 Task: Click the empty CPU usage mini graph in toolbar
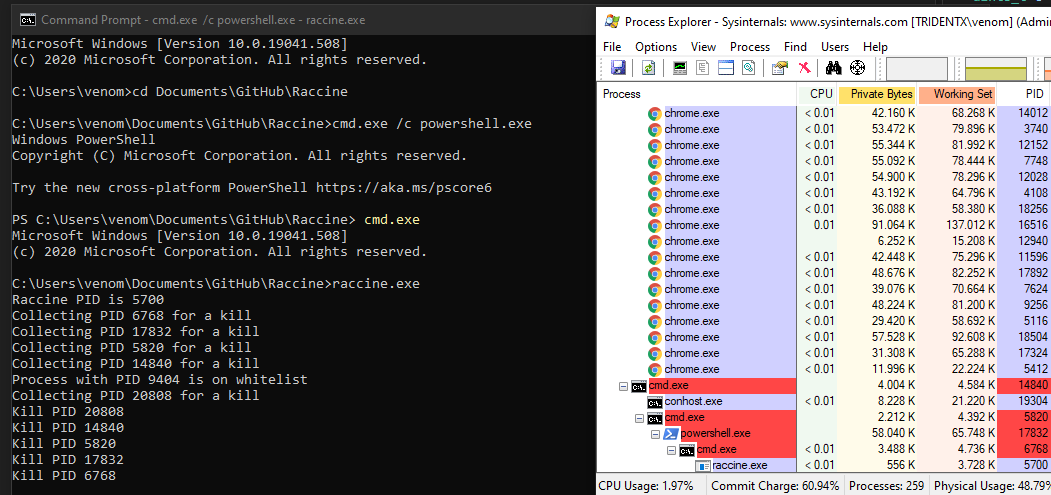pos(917,69)
